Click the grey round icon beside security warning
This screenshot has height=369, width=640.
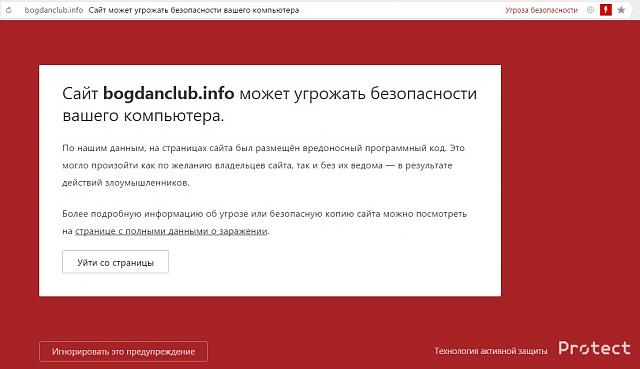(x=590, y=10)
